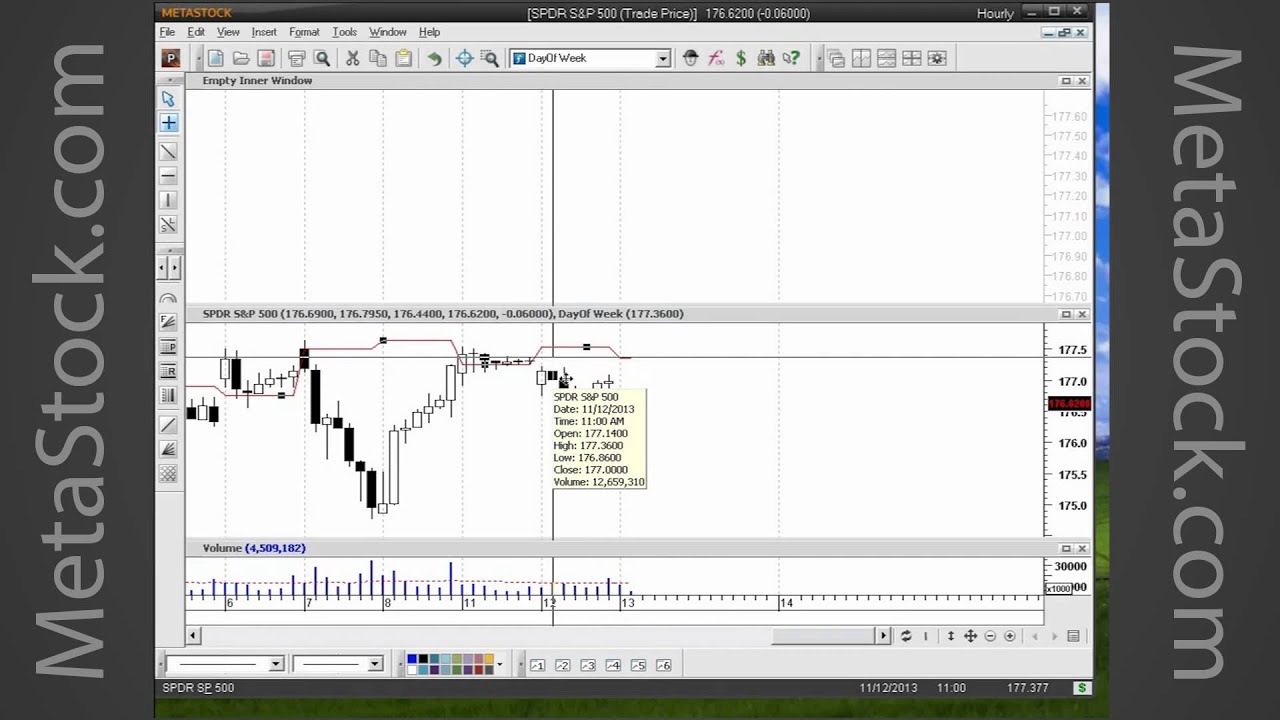Expand the color palette dropdown arrow
Screen dimensions: 1280x720
tap(499, 664)
